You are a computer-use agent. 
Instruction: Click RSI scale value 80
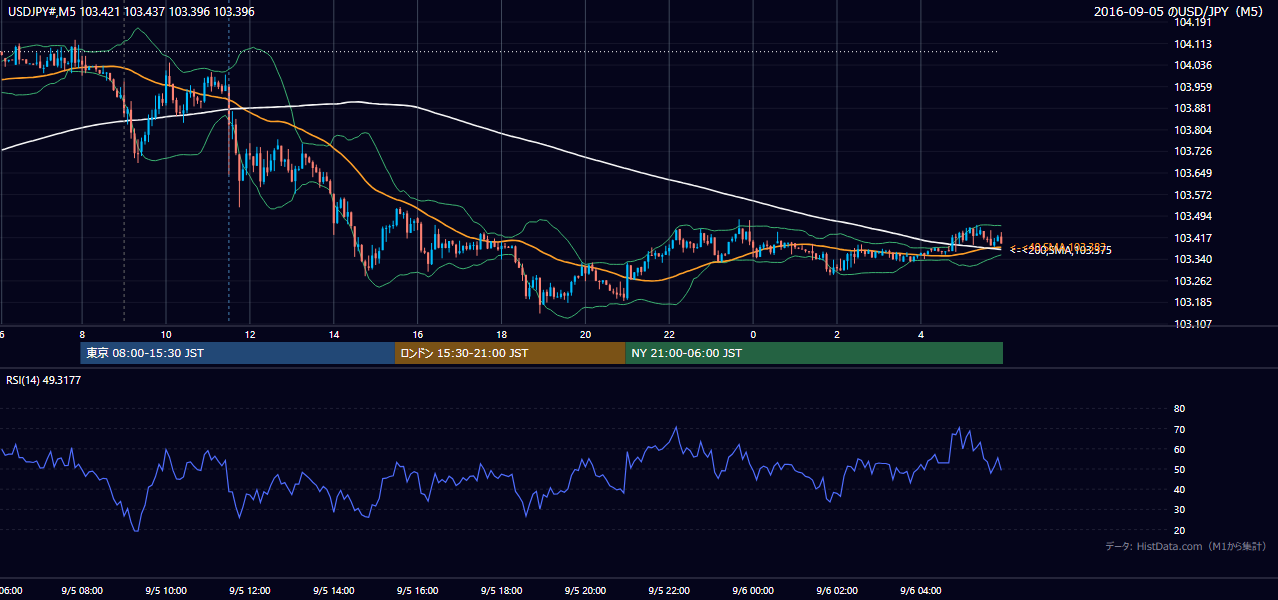point(1179,409)
